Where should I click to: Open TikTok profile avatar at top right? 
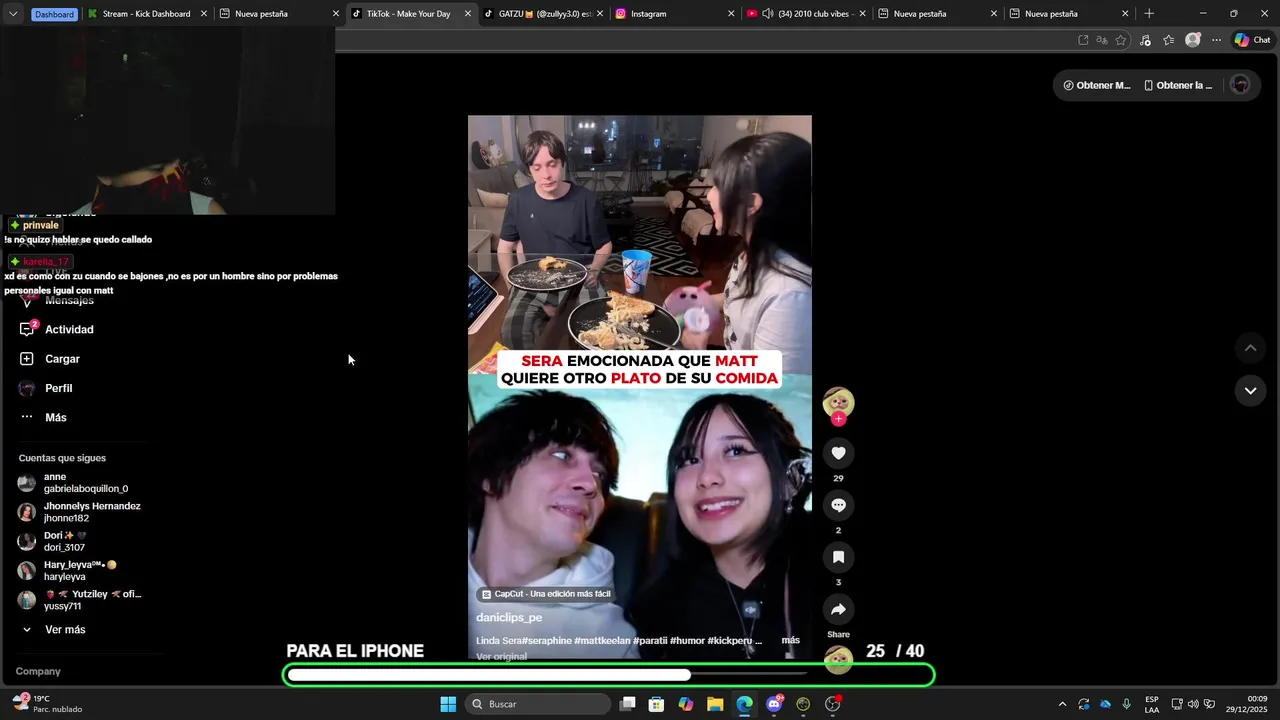pyautogui.click(x=1240, y=85)
